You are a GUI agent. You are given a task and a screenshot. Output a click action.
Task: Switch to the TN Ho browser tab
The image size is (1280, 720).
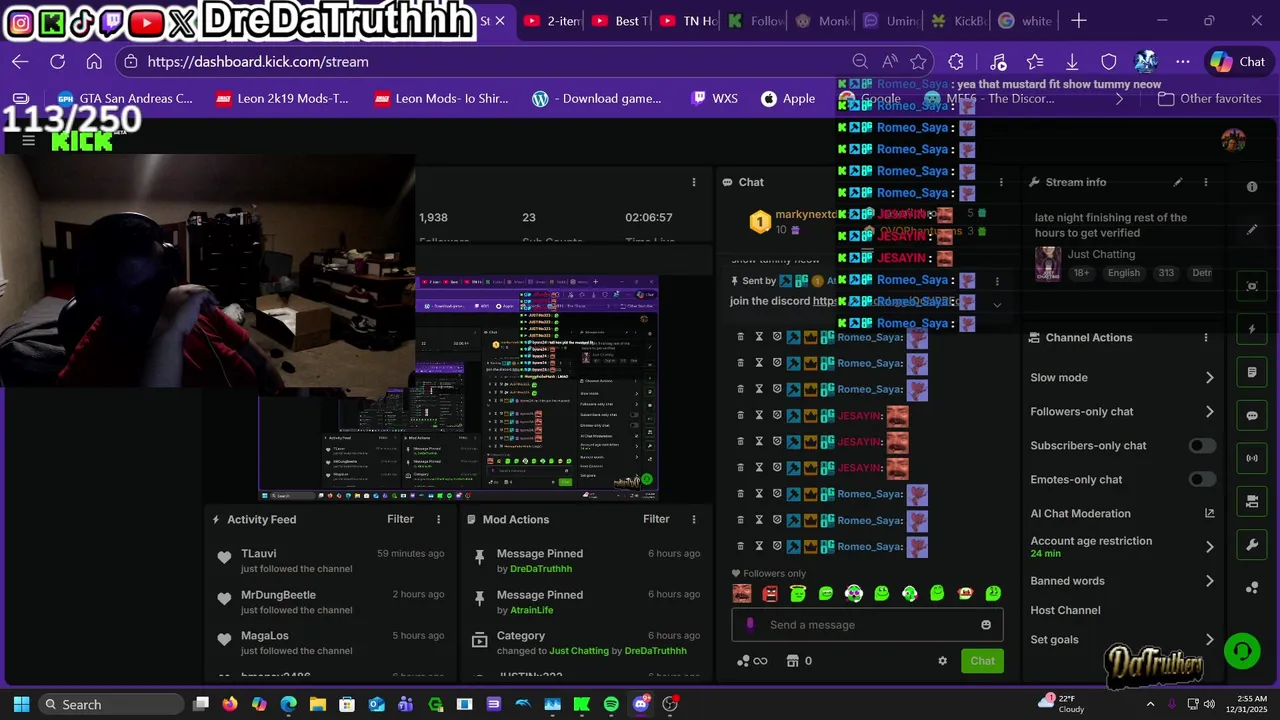687,21
